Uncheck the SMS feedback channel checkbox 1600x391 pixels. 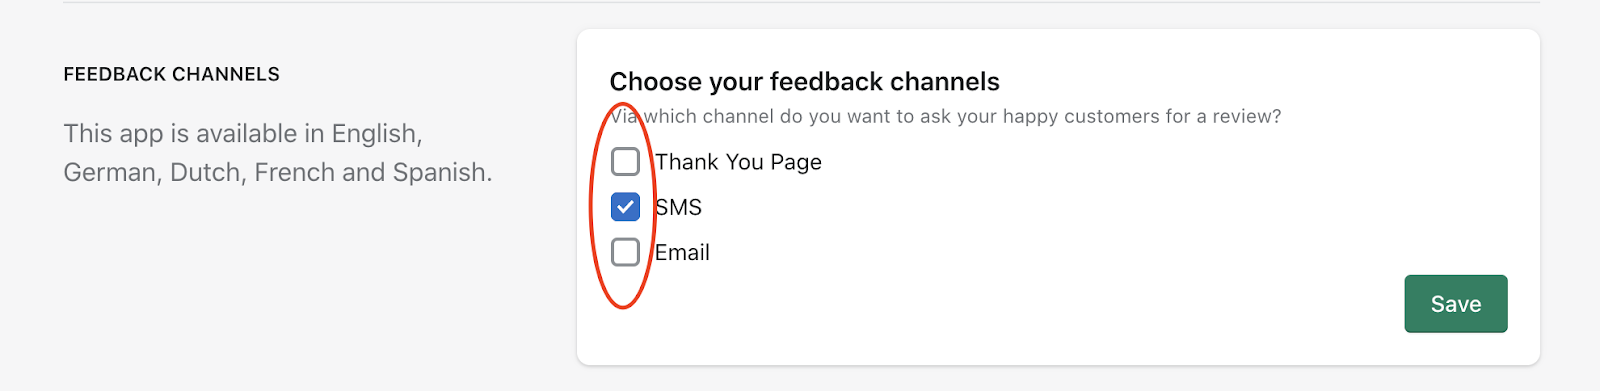click(625, 207)
